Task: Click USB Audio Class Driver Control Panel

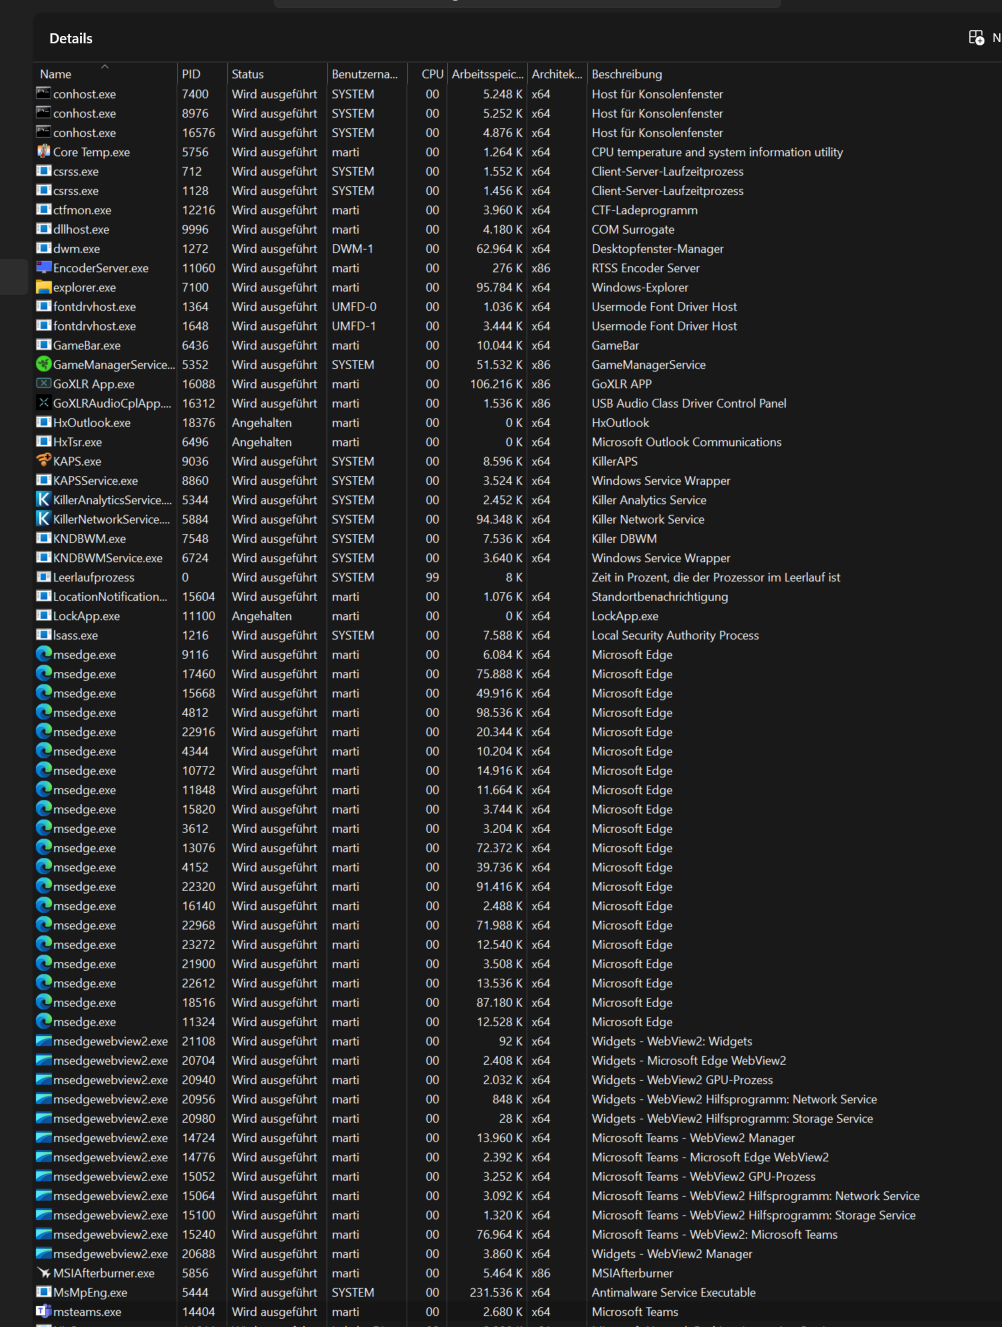Action: (x=688, y=403)
